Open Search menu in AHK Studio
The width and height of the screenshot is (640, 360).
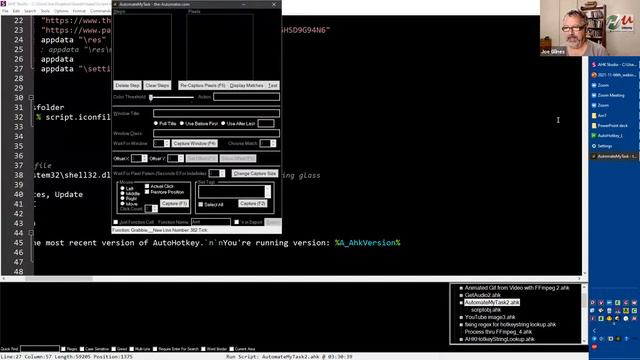(x=30, y=11)
